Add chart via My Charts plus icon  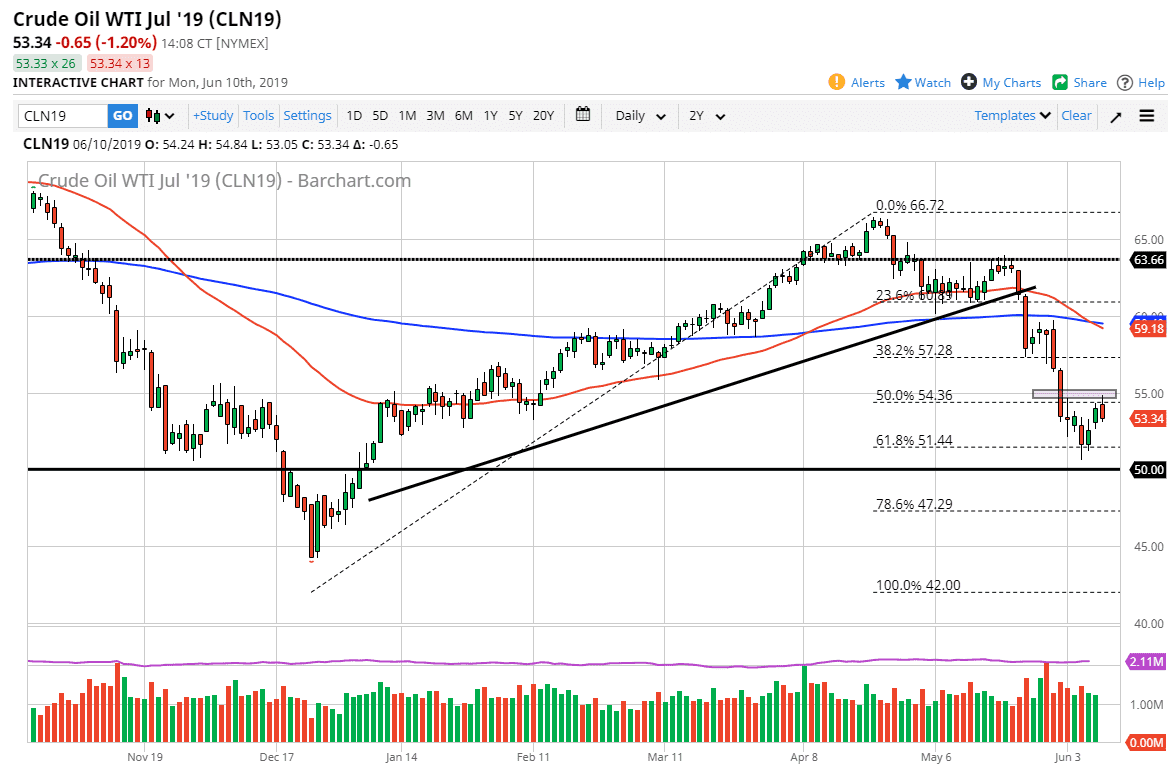point(969,82)
